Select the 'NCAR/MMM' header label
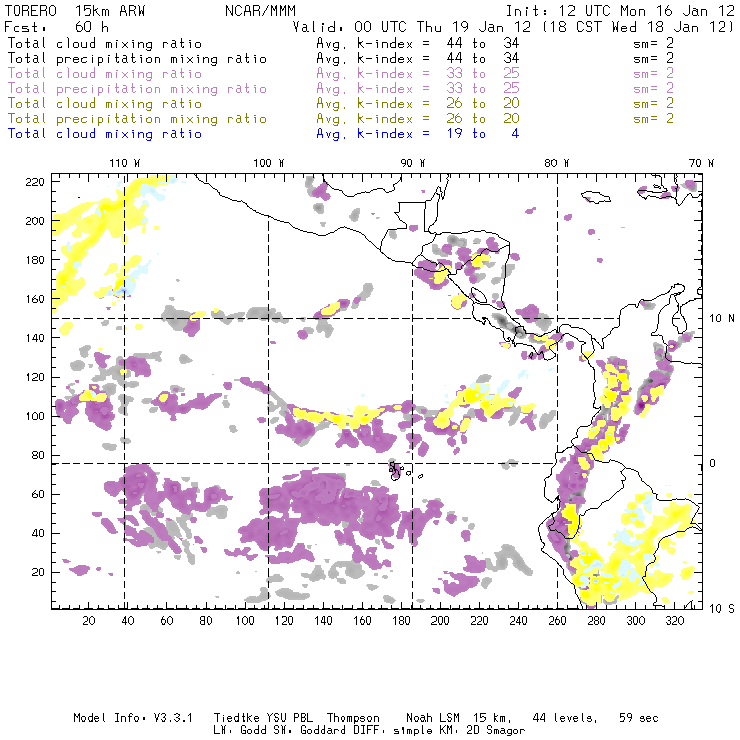The height and width of the screenshot is (740, 740). tap(260, 11)
